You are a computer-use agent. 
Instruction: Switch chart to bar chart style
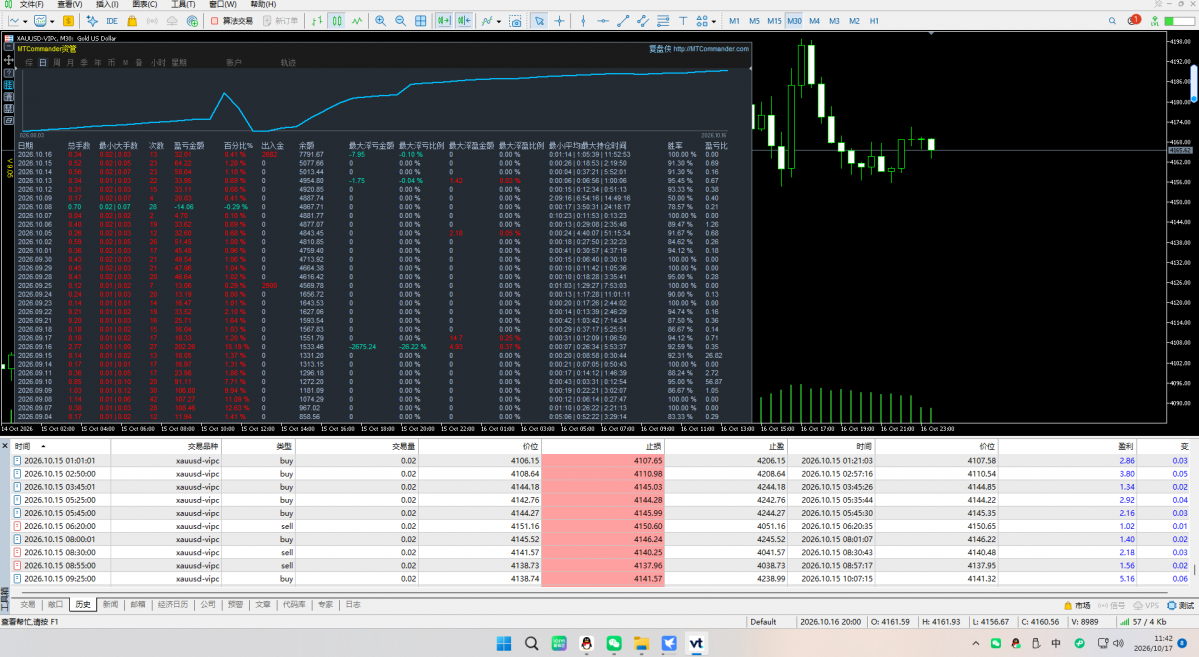coord(317,21)
